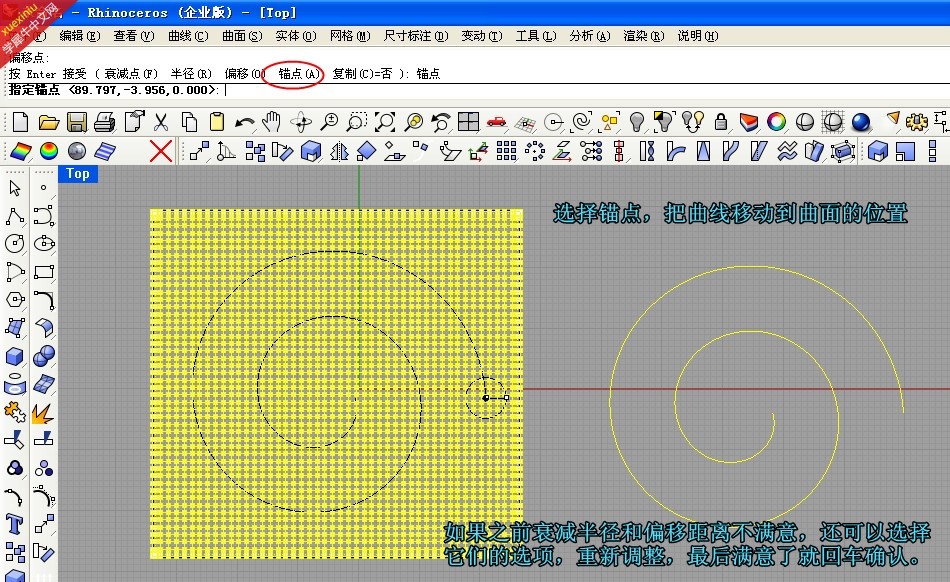Select the circle tool in left sidebar
The height and width of the screenshot is (582, 950).
coord(15,243)
